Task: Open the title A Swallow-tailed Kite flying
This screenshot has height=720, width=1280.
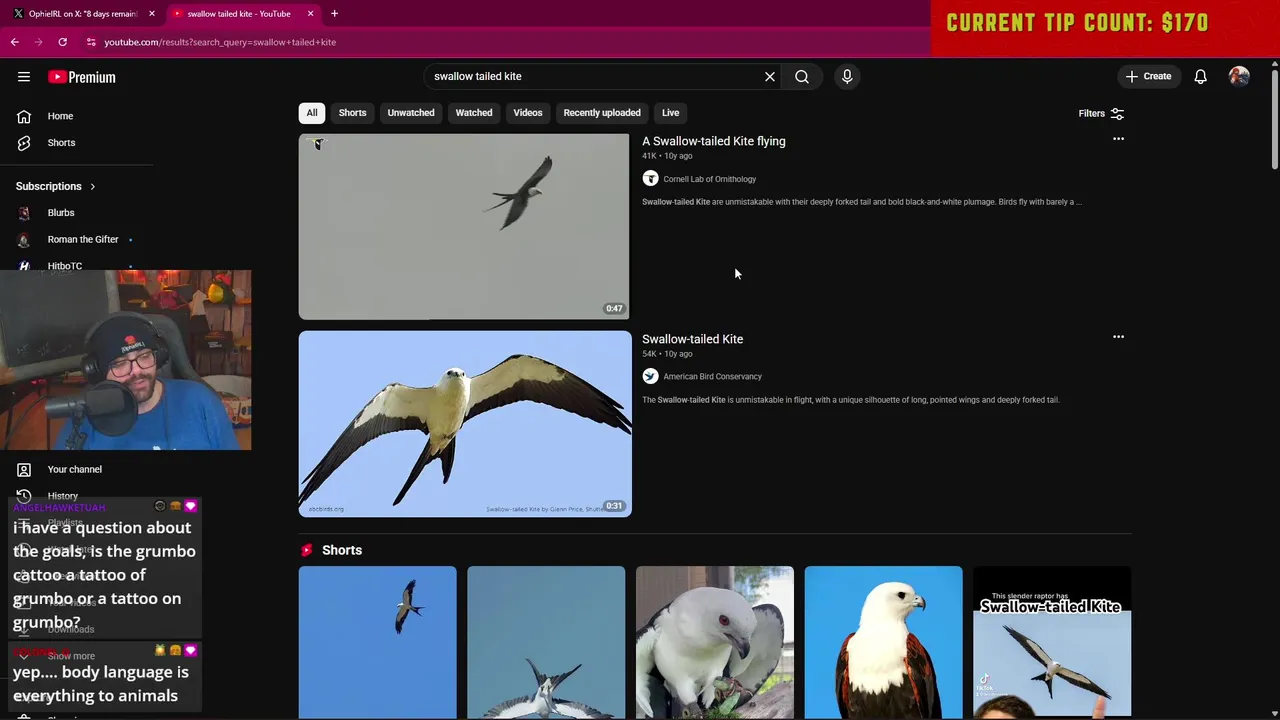Action: click(714, 141)
